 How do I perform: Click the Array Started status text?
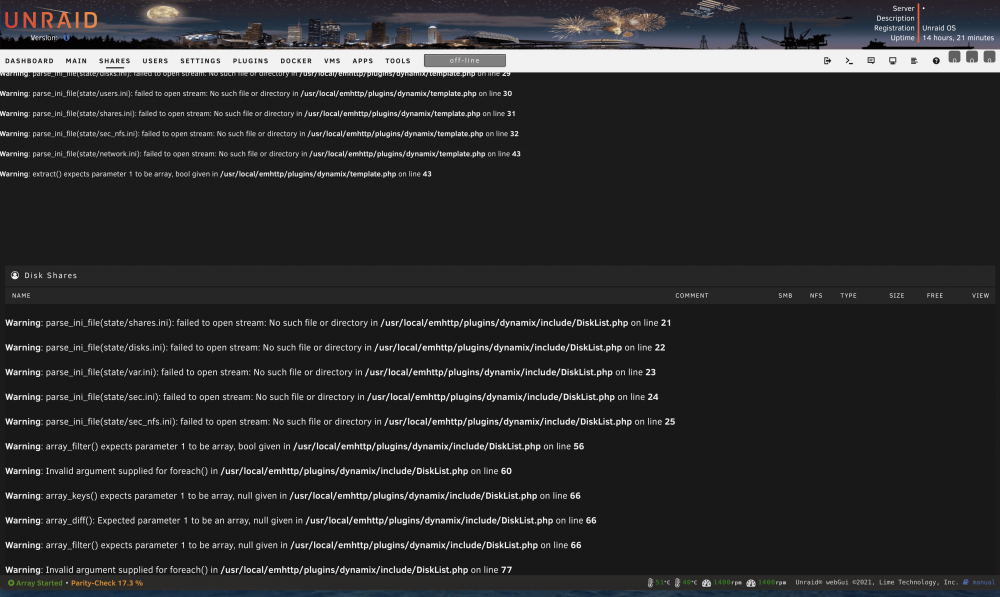[x=39, y=583]
